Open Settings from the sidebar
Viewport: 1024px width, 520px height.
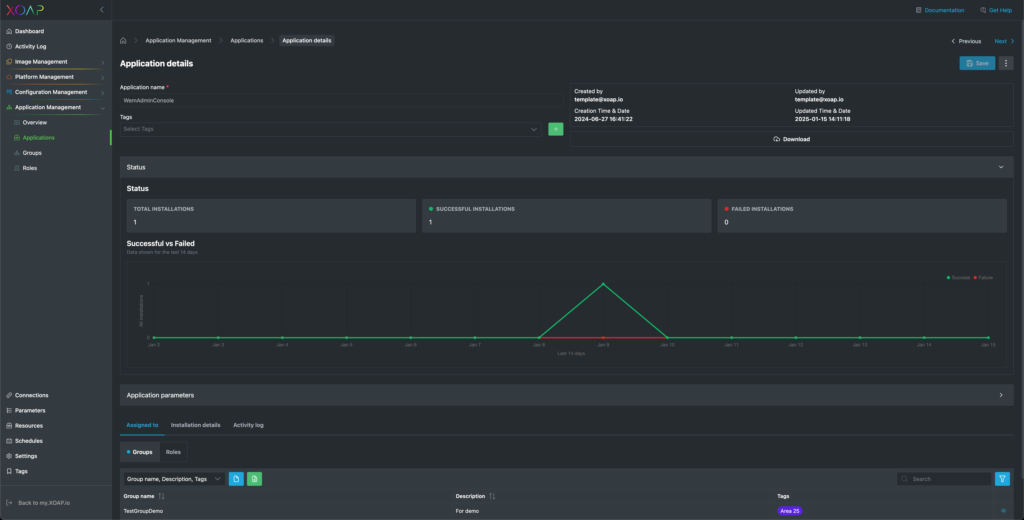click(26, 456)
